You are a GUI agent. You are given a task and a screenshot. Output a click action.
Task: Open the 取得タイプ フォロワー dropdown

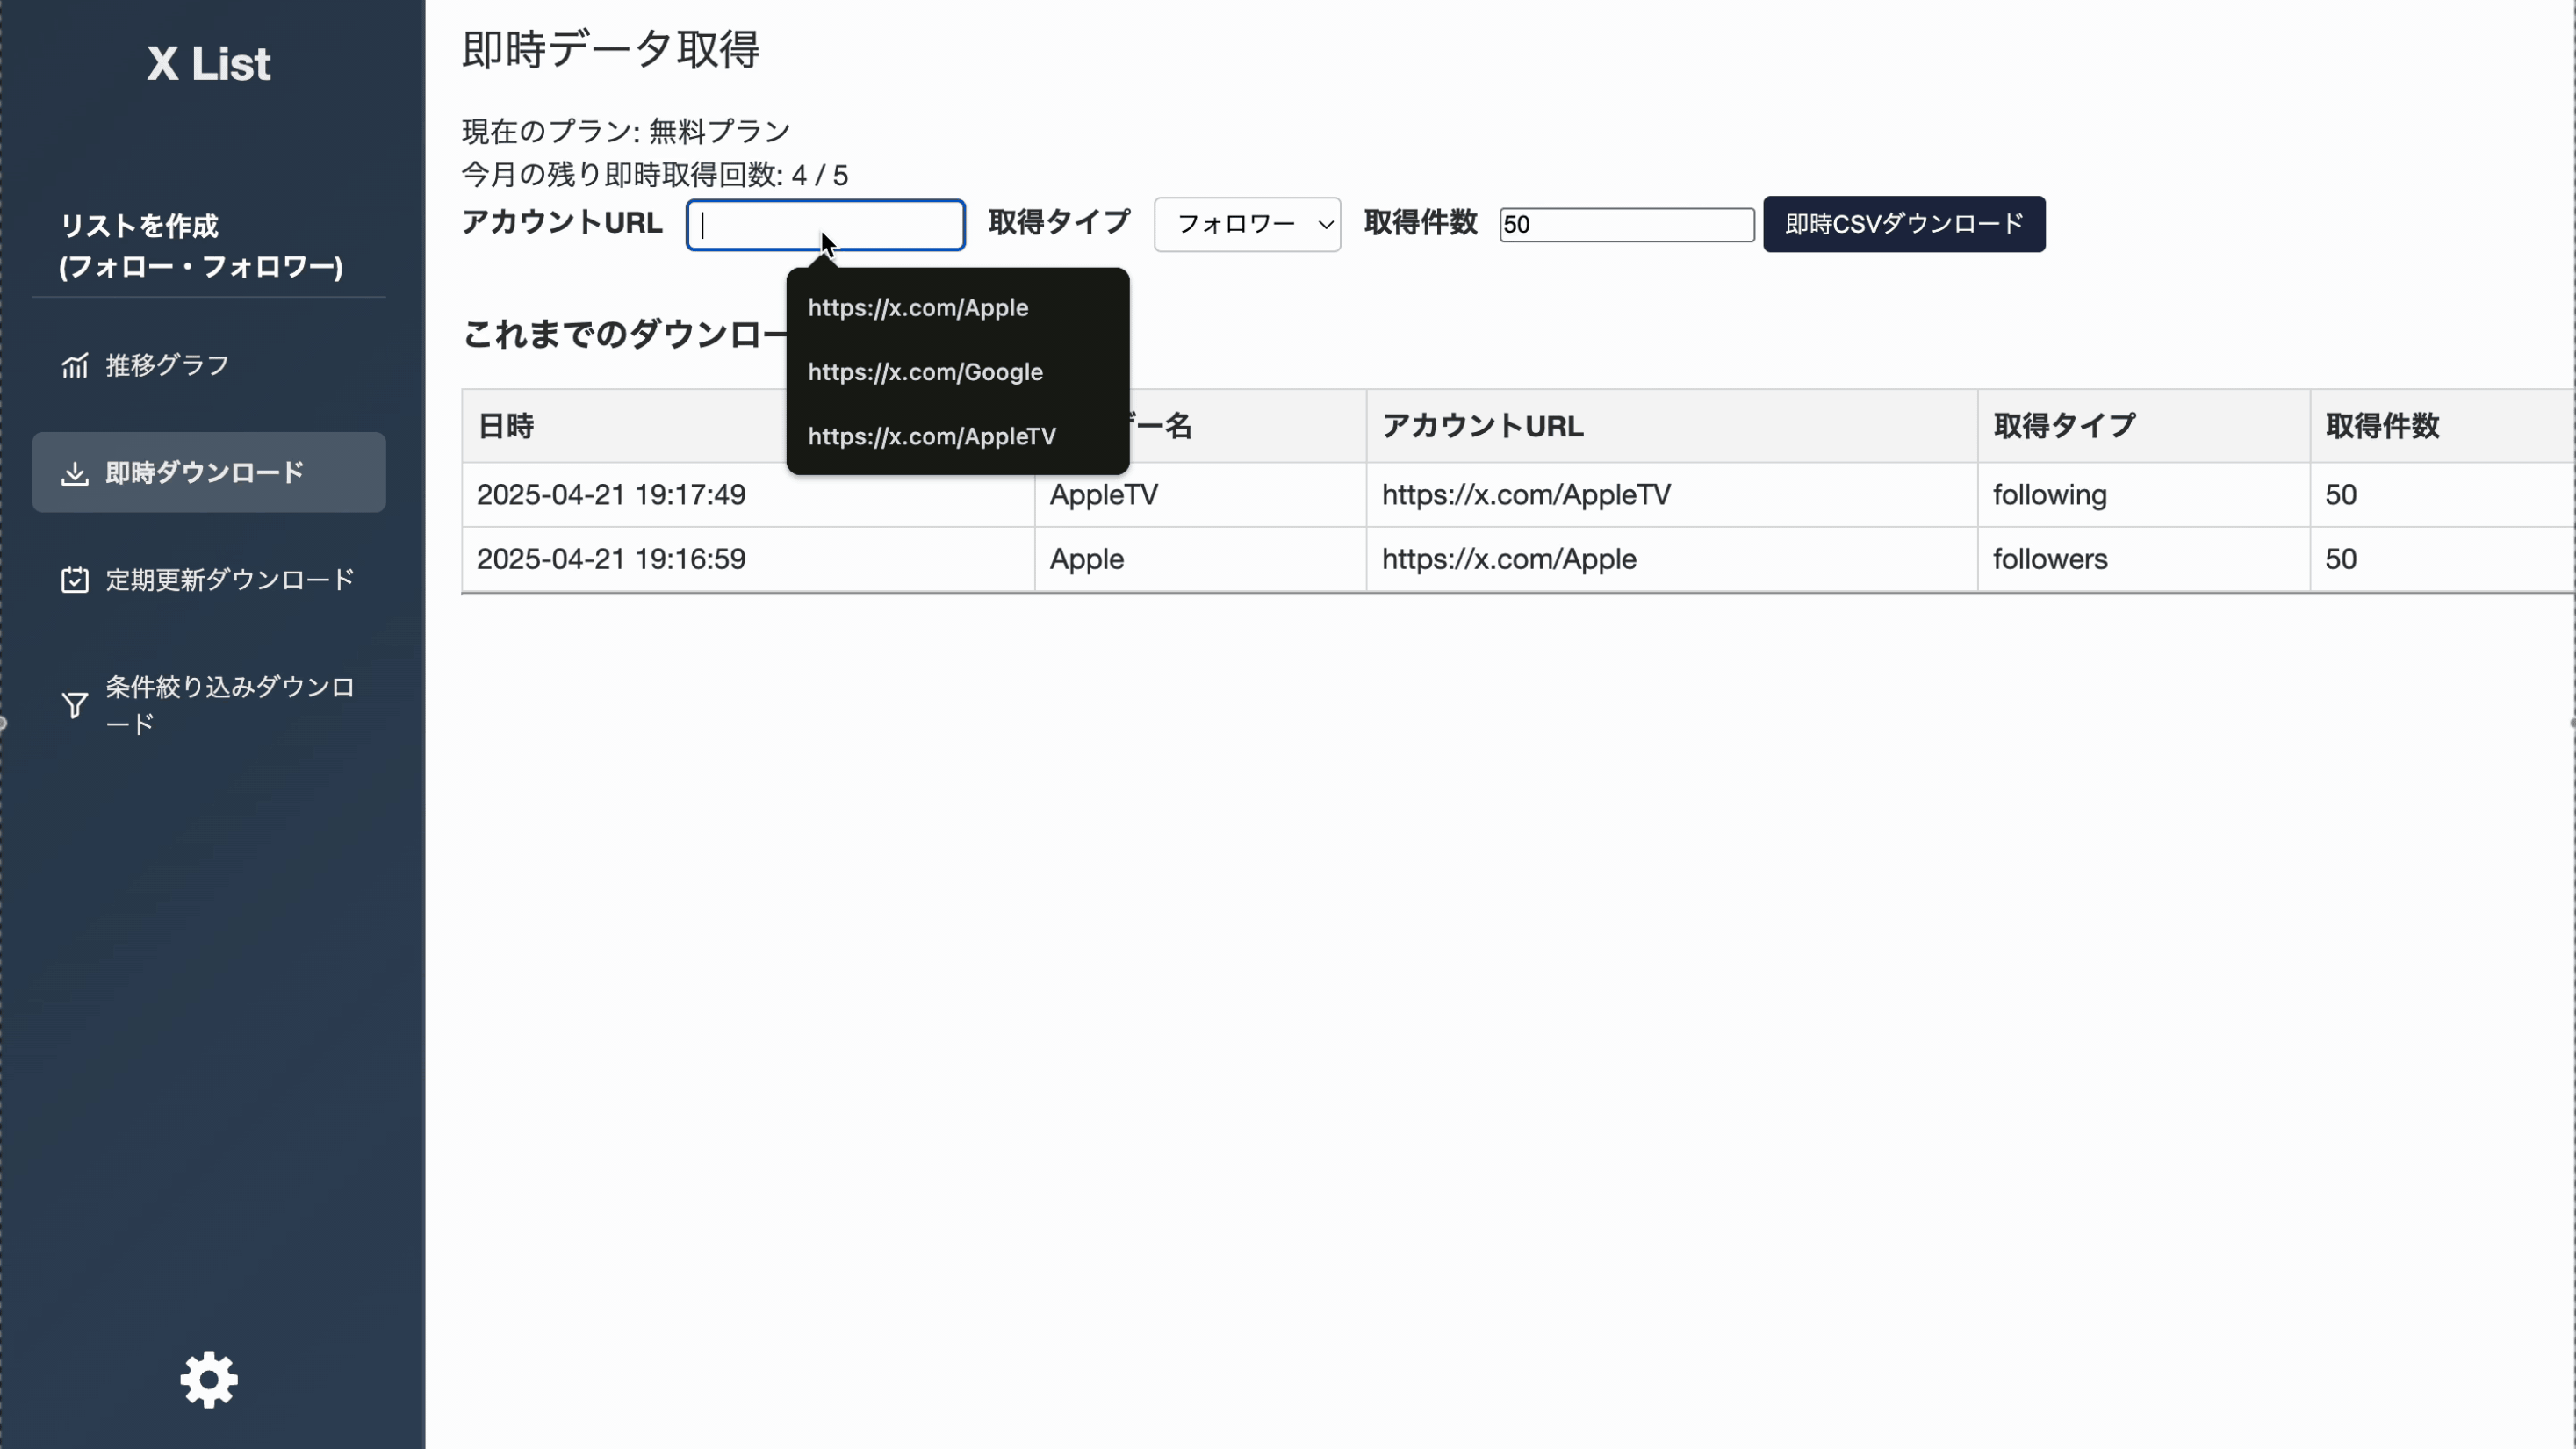pyautogui.click(x=1247, y=224)
